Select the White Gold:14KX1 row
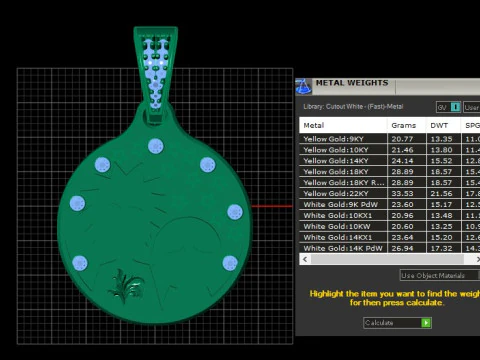Screen dimensions: 480x360 pos(390,238)
